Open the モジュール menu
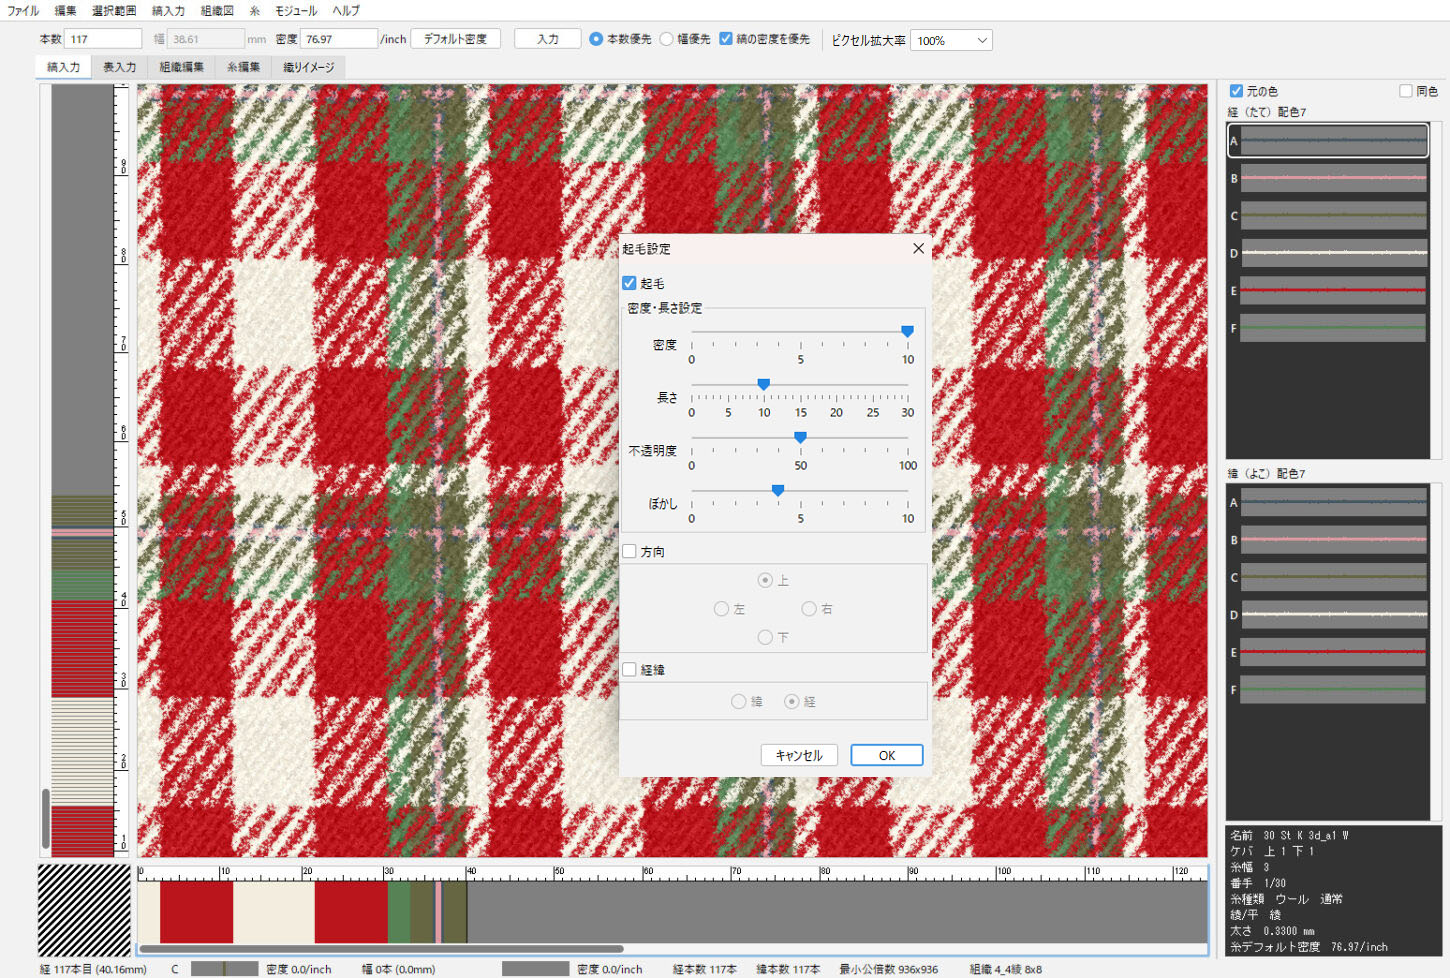This screenshot has height=978, width=1450. [x=296, y=11]
